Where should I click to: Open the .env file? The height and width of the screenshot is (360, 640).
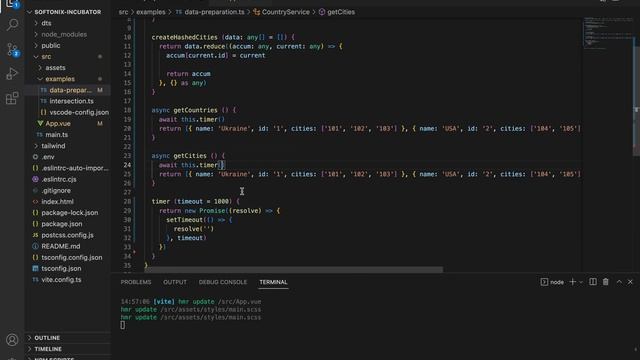click(x=48, y=157)
